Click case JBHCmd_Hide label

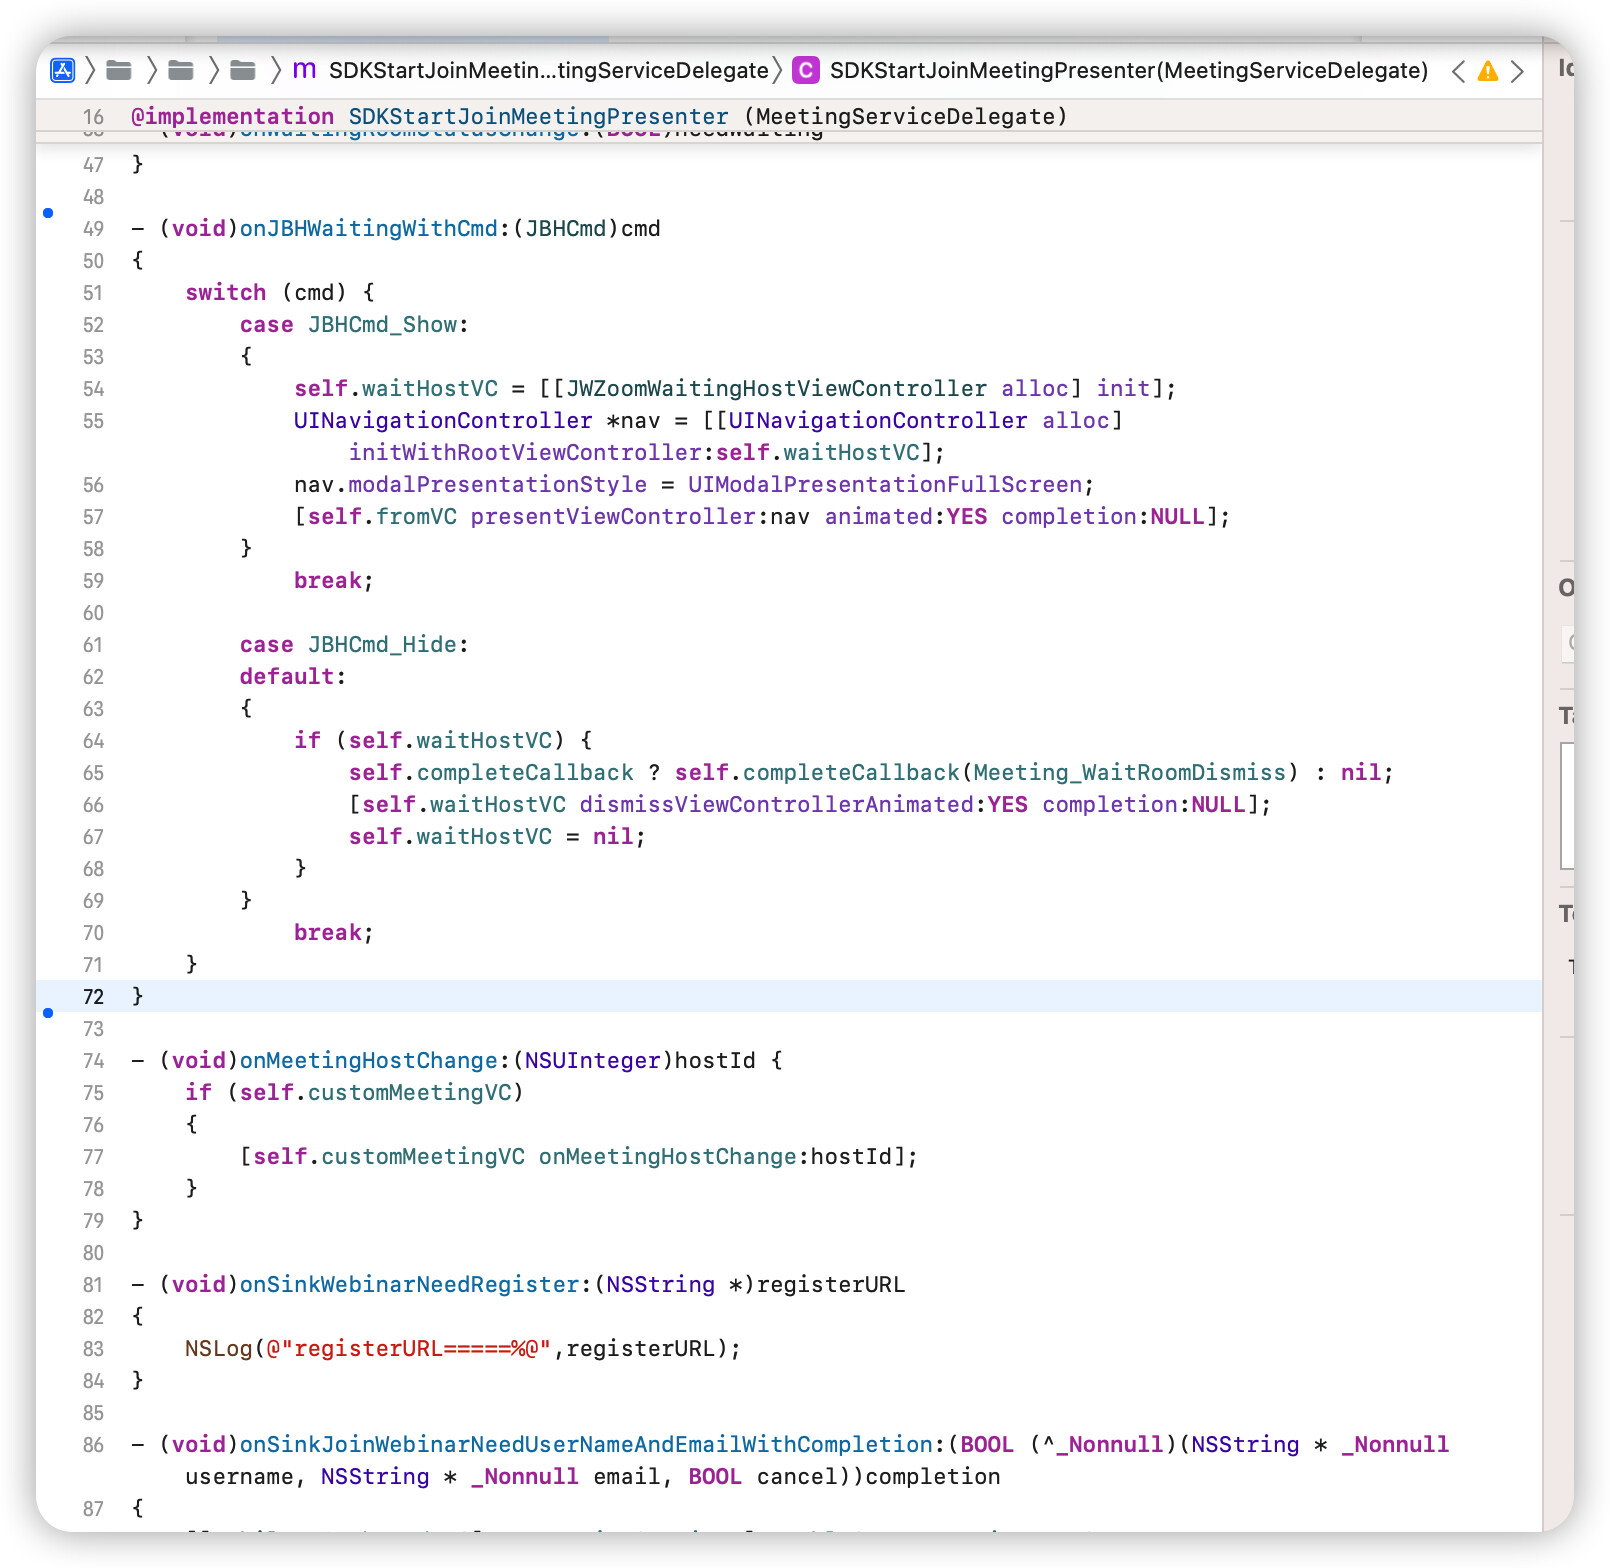354,645
